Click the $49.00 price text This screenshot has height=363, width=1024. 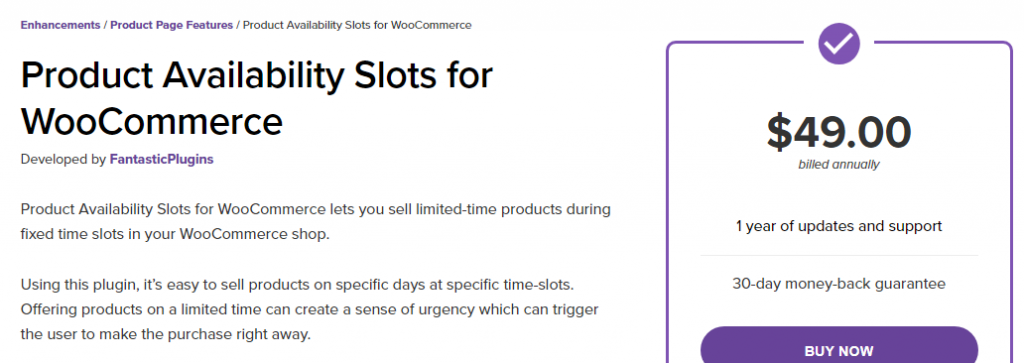839,132
